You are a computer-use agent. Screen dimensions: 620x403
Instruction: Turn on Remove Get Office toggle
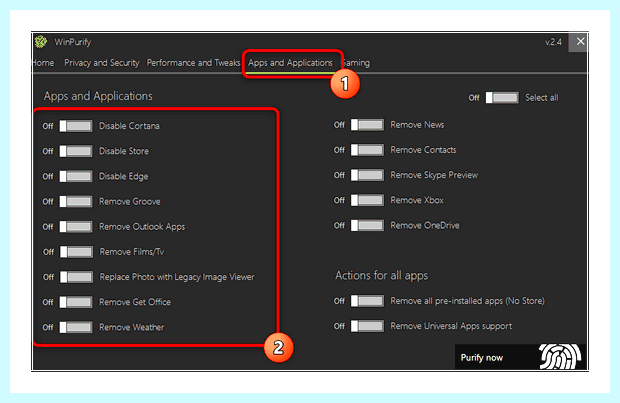(x=76, y=302)
